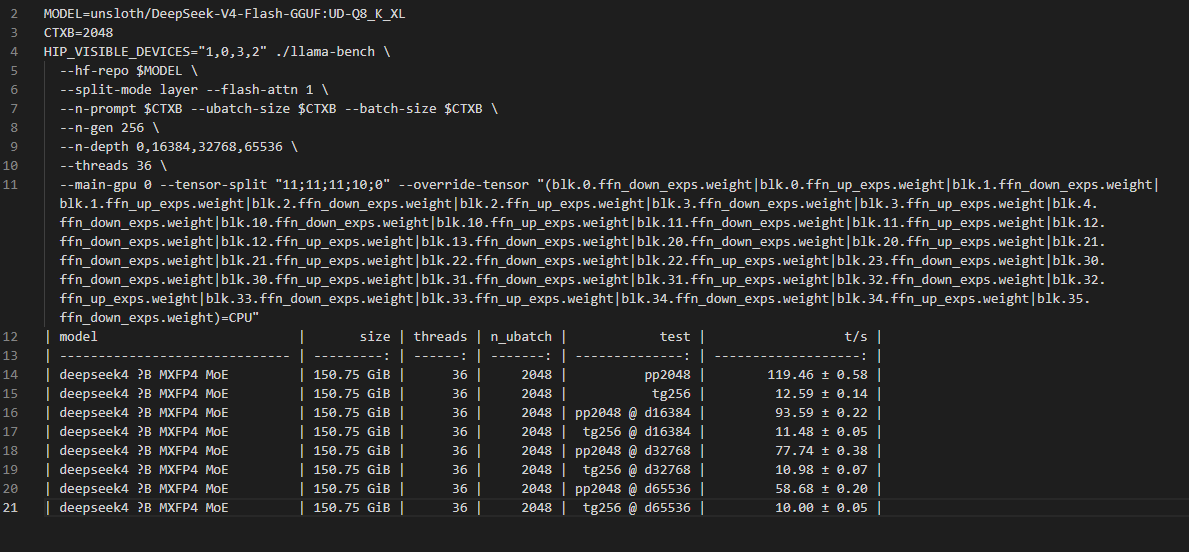Click the 'pp2048 @ d16384' test cell

[633, 412]
